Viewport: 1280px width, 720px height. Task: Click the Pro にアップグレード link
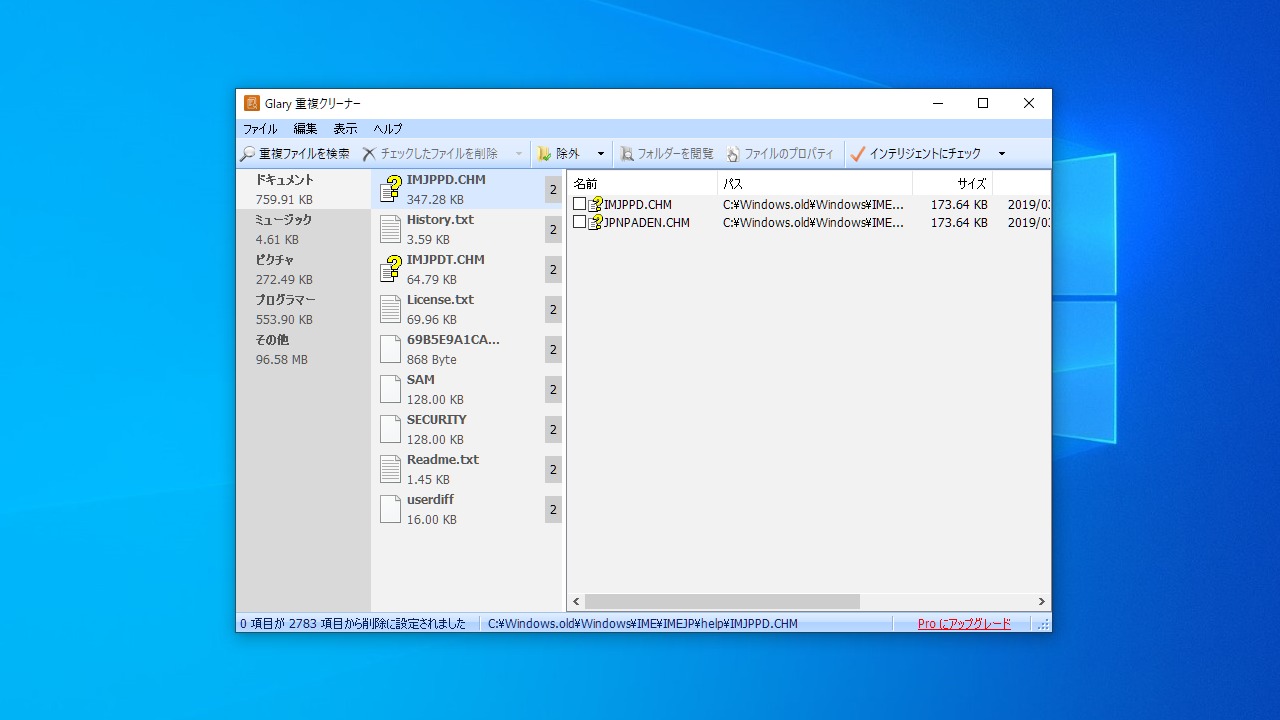pyautogui.click(x=964, y=624)
